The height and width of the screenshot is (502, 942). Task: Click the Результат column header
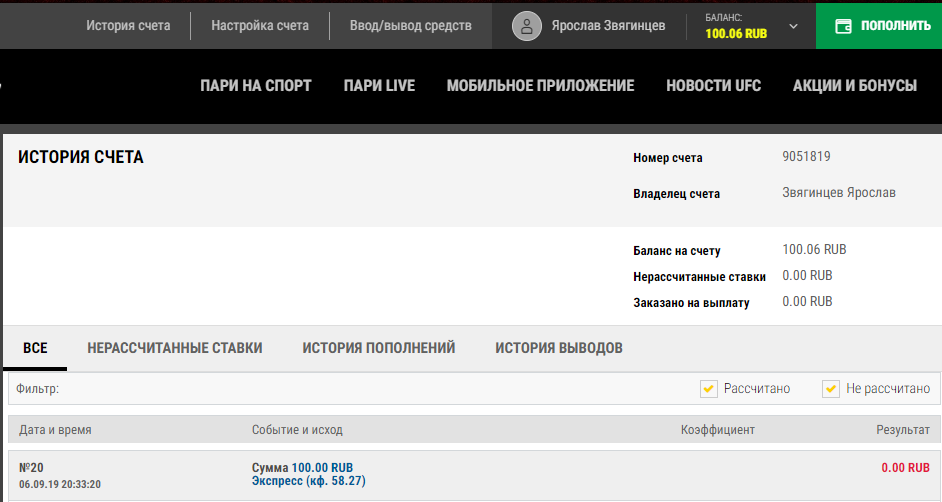[902, 430]
